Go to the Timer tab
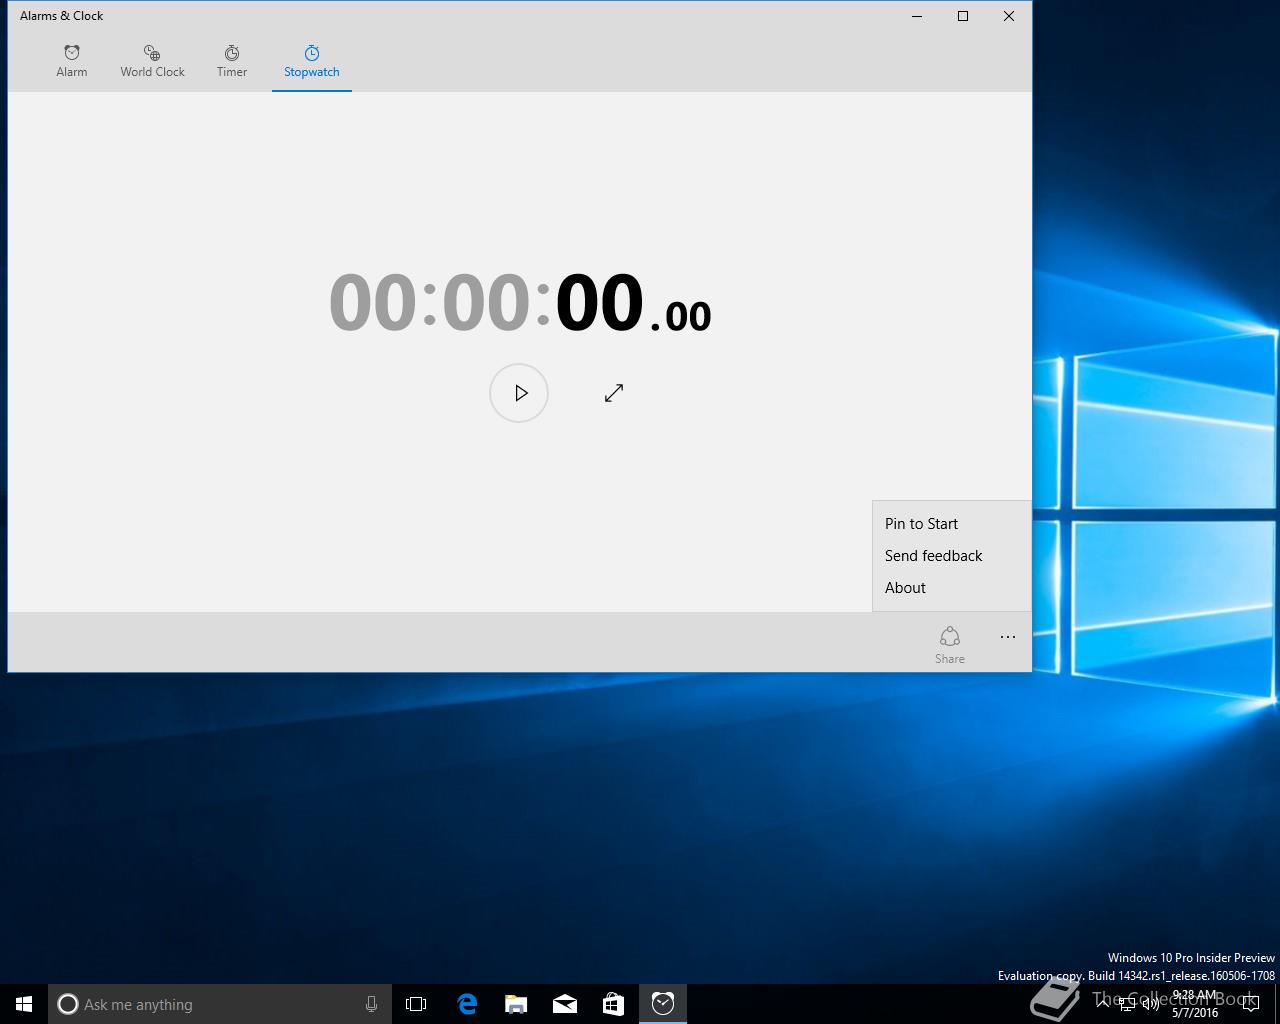The width and height of the screenshot is (1280, 1024). pos(232,61)
